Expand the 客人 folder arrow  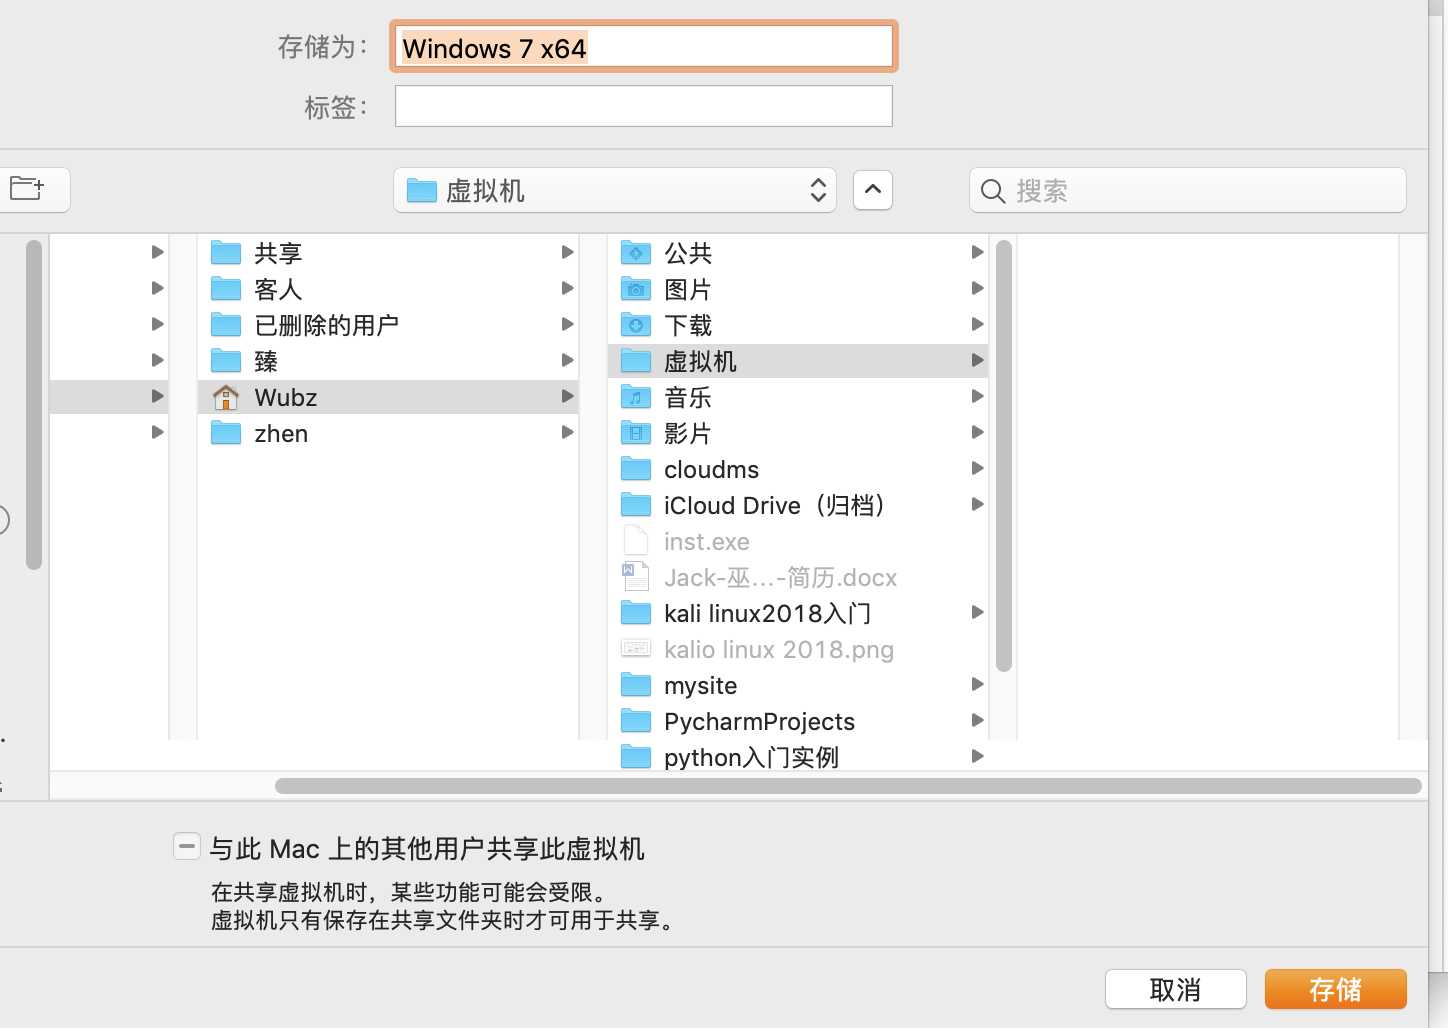[x=567, y=288]
